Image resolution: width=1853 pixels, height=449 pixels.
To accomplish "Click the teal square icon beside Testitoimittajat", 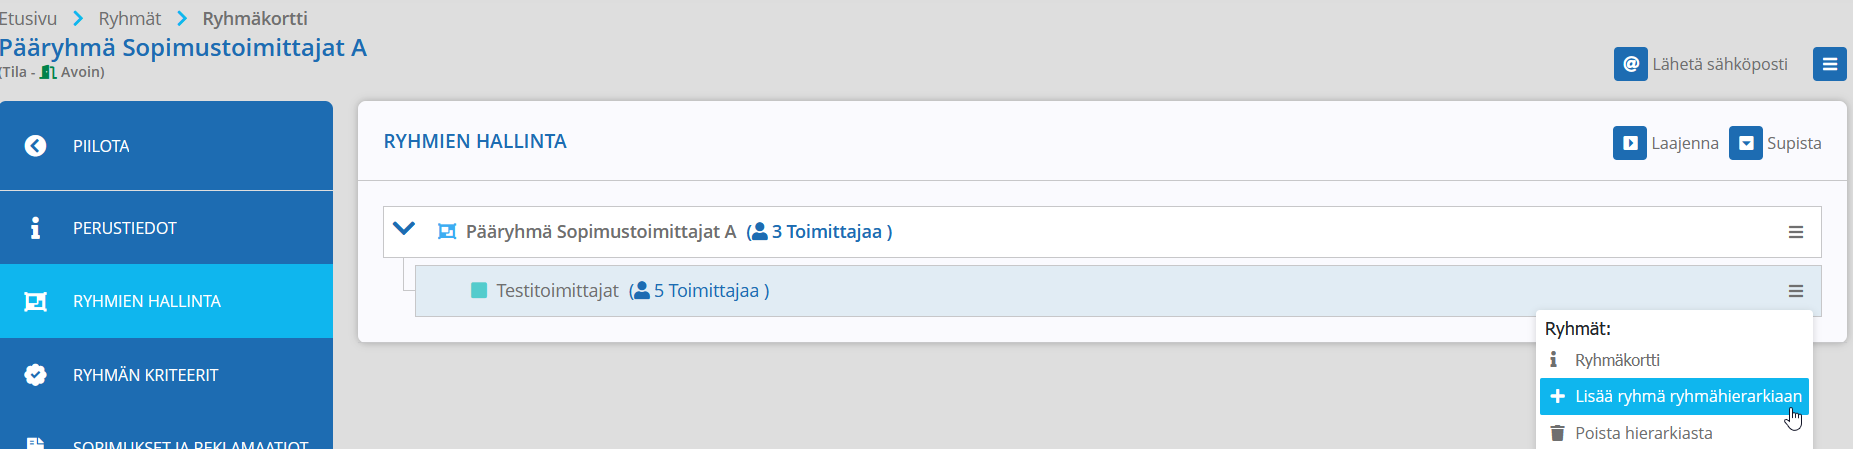I will point(479,291).
